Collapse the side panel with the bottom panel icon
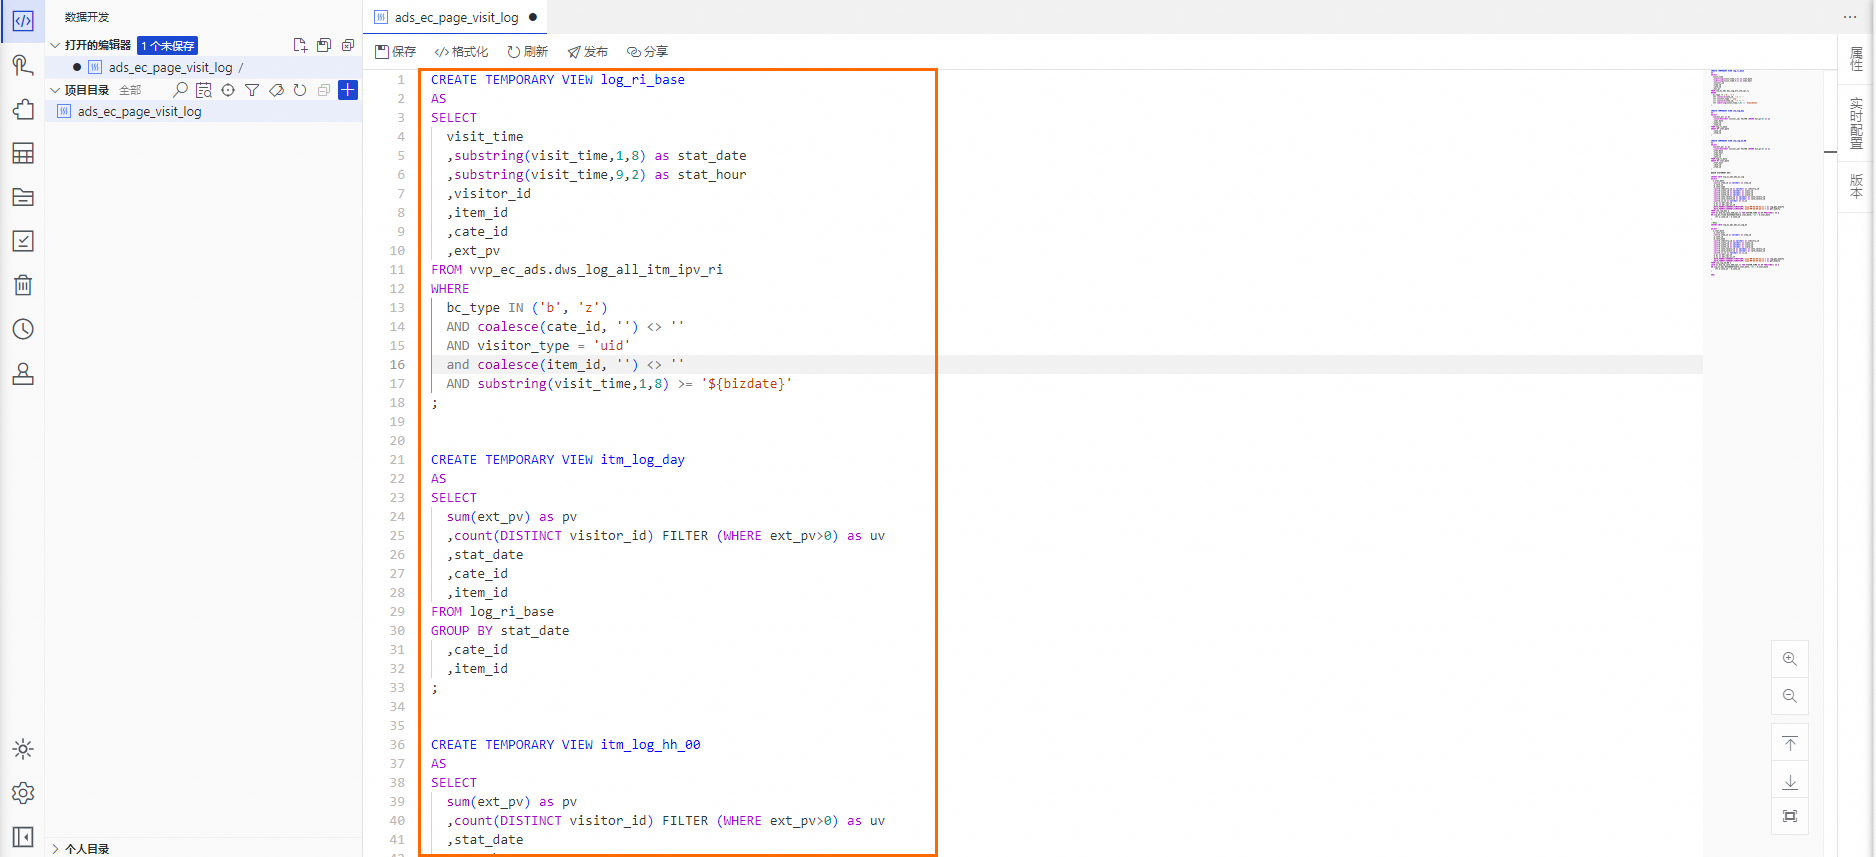Image resolution: width=1876 pixels, height=857 pixels. (x=23, y=837)
